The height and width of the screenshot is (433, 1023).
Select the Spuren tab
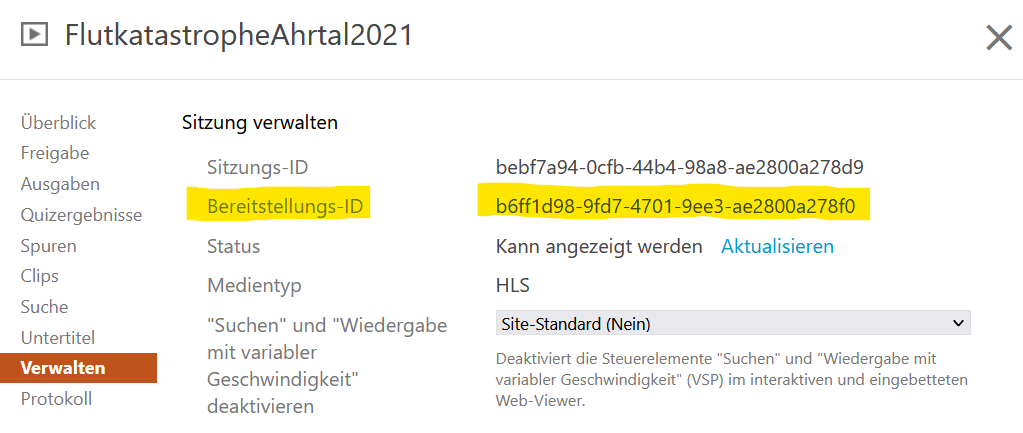pos(48,246)
